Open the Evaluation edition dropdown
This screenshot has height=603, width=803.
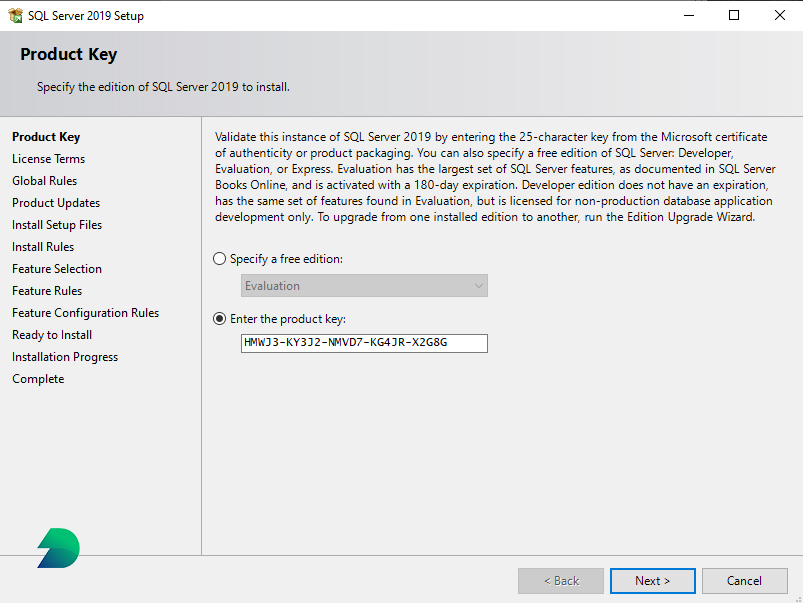coord(364,286)
